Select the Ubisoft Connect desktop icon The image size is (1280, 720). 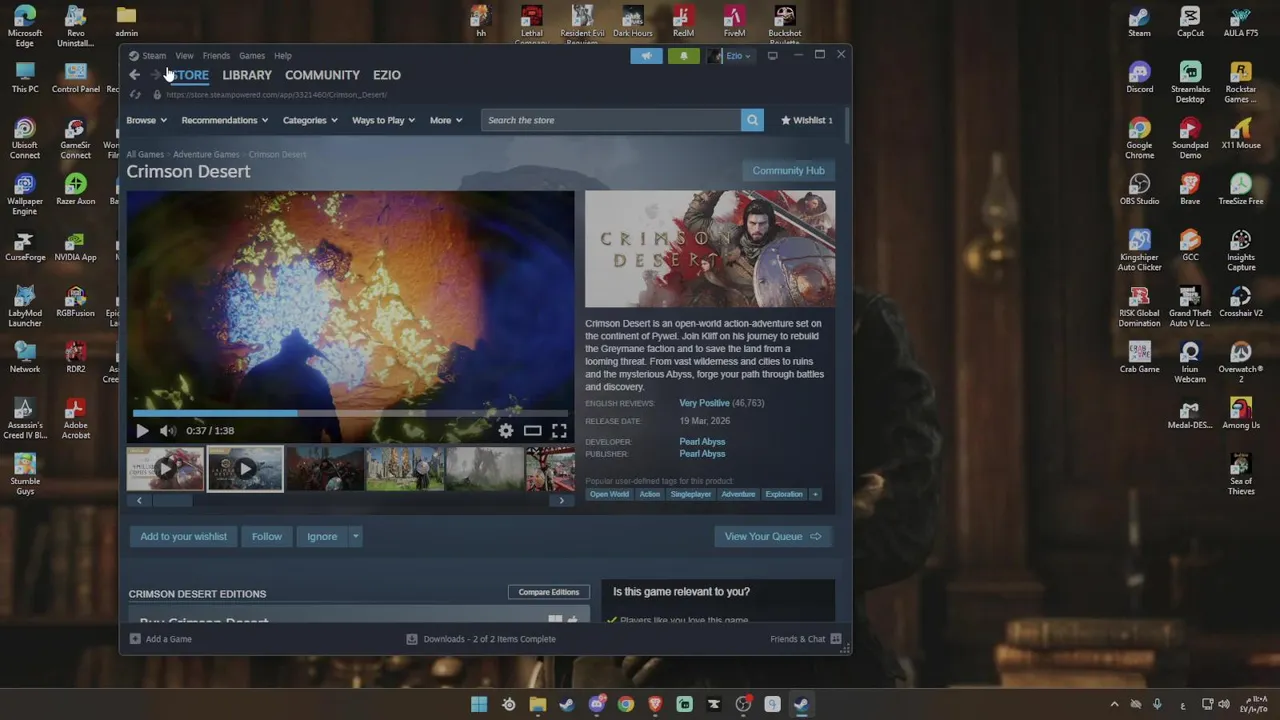[x=25, y=138]
